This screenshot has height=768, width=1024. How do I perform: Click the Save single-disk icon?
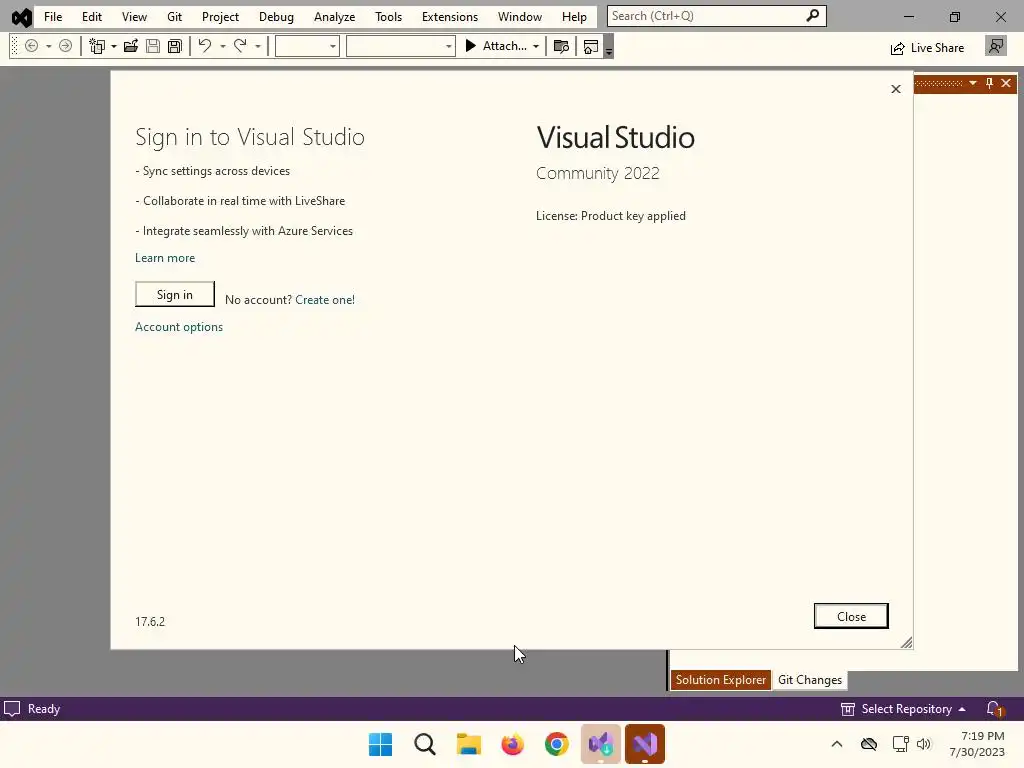(153, 46)
